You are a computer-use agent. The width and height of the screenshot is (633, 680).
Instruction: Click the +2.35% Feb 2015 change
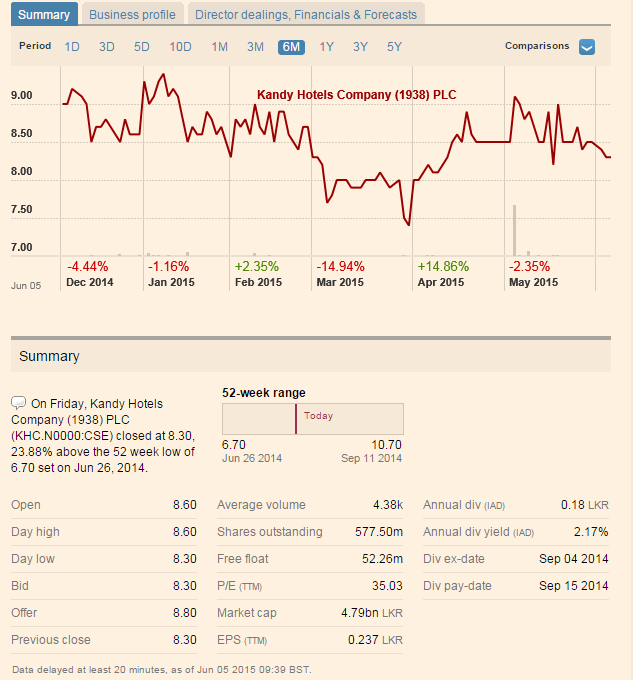point(257,266)
